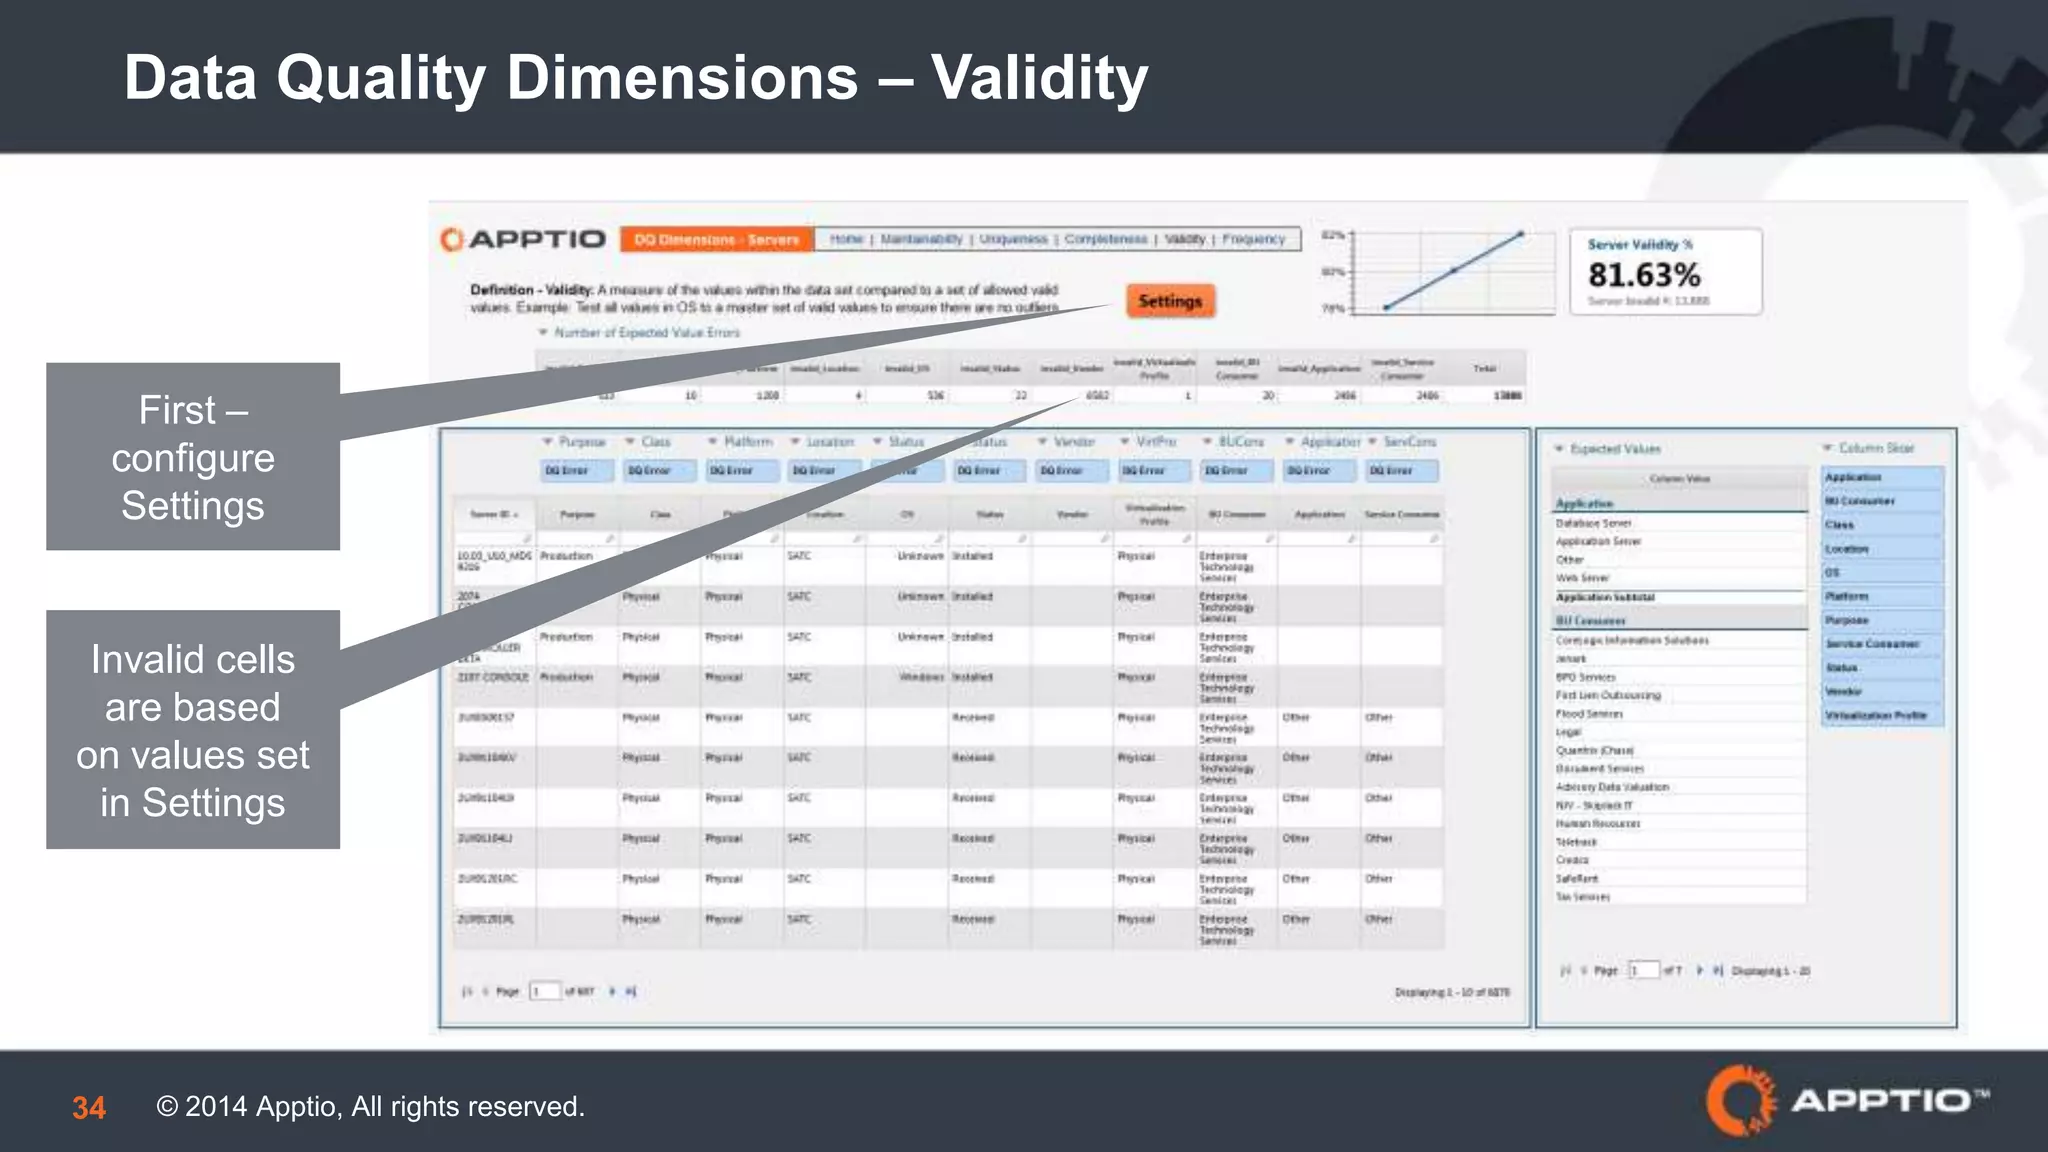Click the filter icon under Virtualization Profile column
Viewport: 2048px width, 1152px height.
tap(1186, 539)
